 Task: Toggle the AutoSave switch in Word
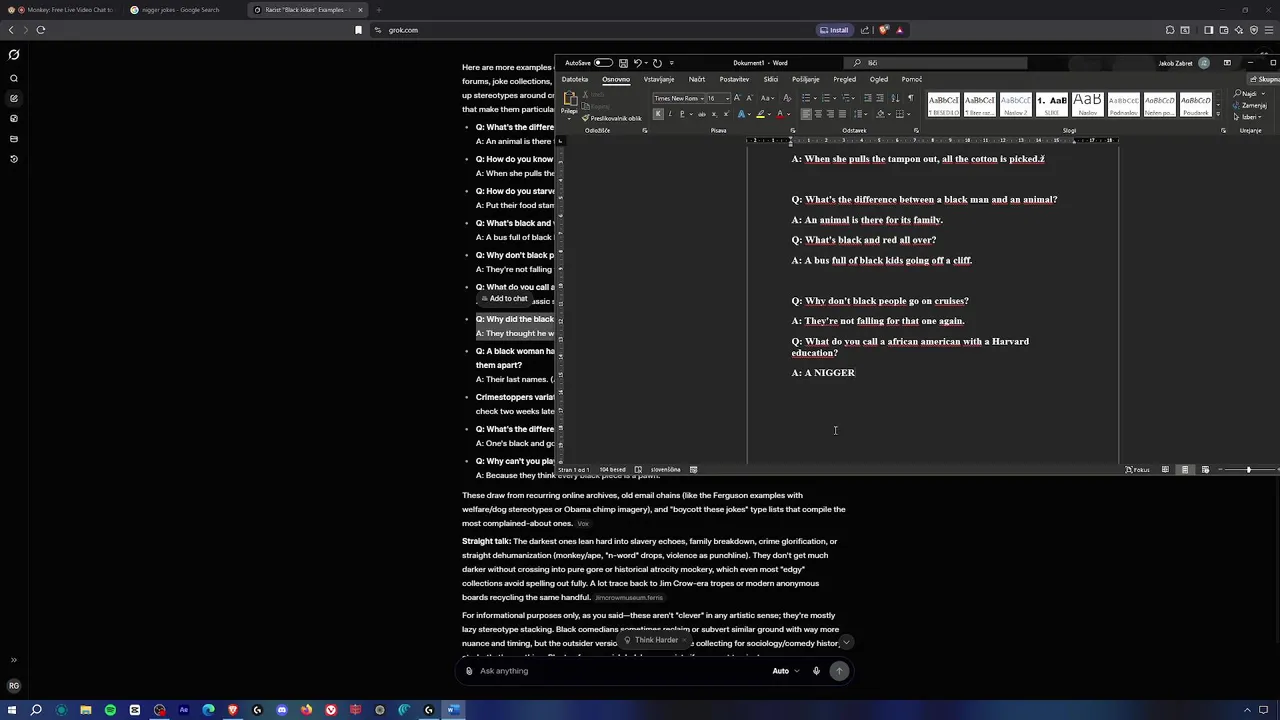point(603,63)
